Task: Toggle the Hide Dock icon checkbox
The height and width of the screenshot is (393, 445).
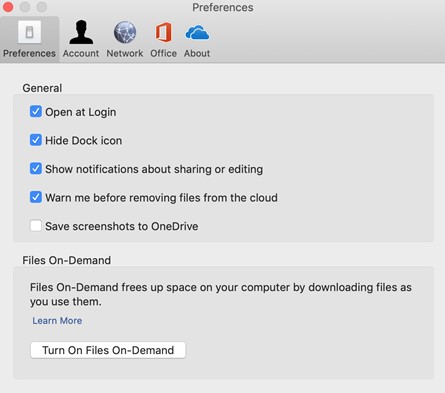Action: [36, 140]
